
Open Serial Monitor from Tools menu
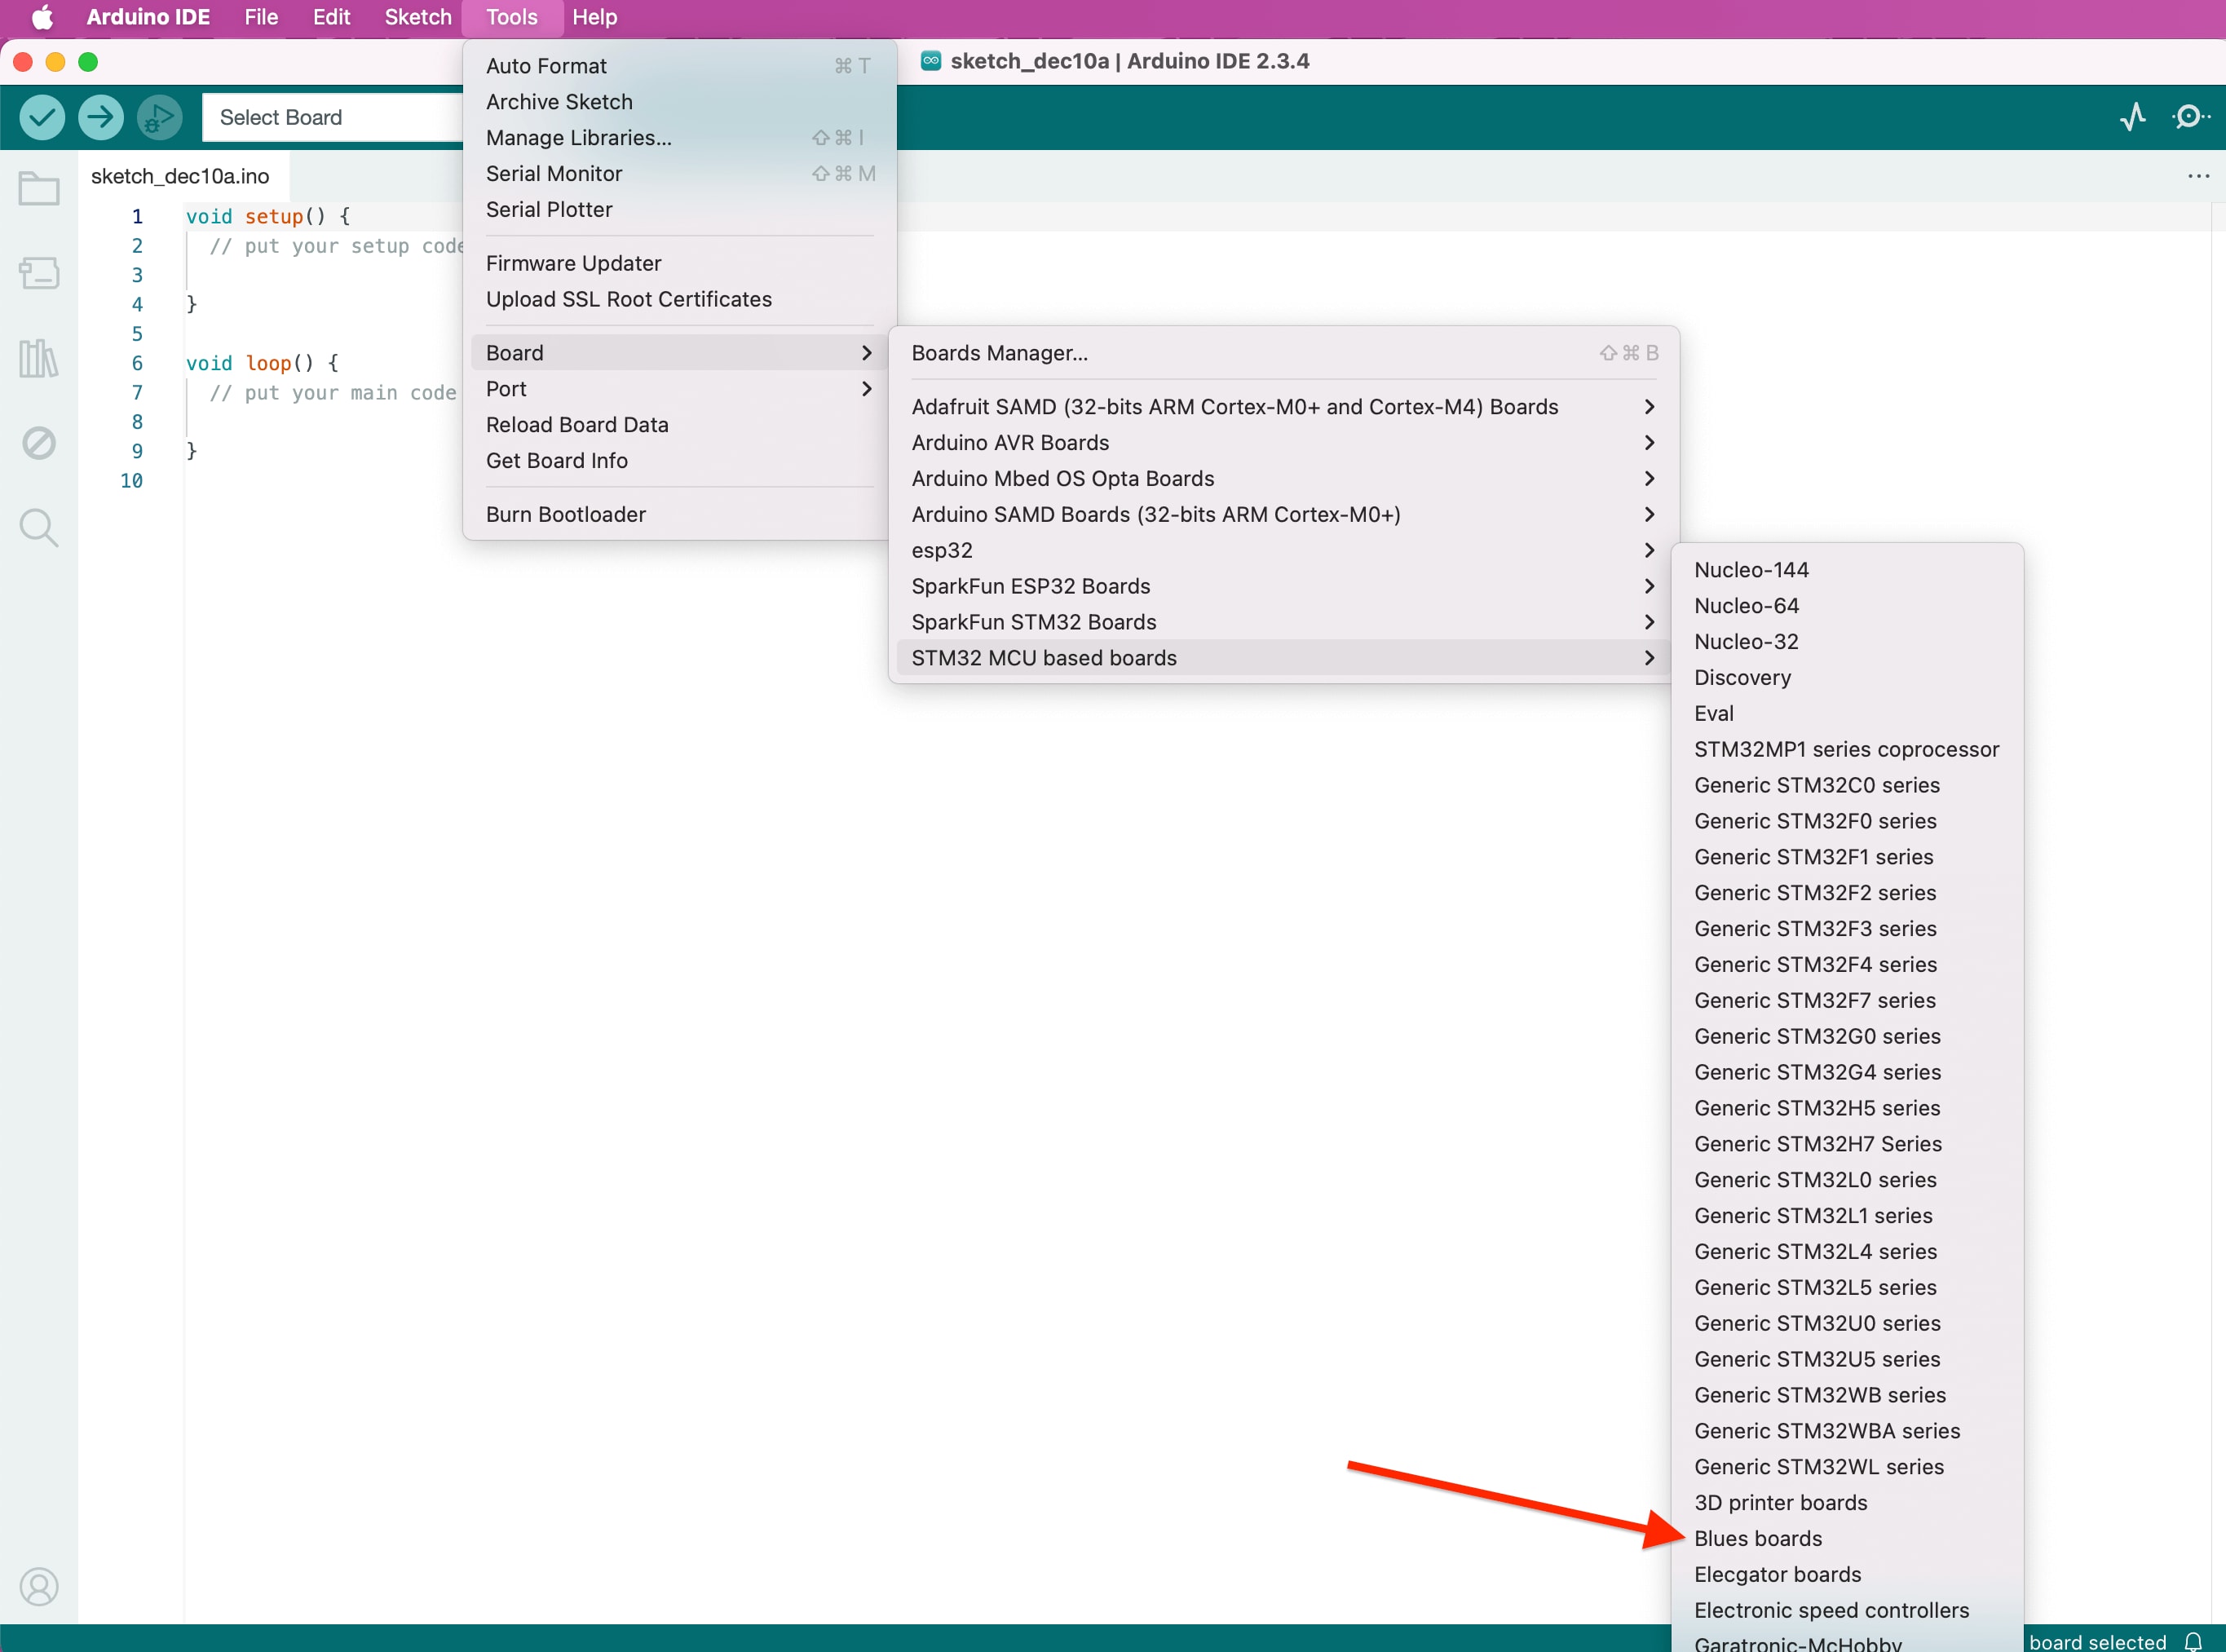click(680, 174)
